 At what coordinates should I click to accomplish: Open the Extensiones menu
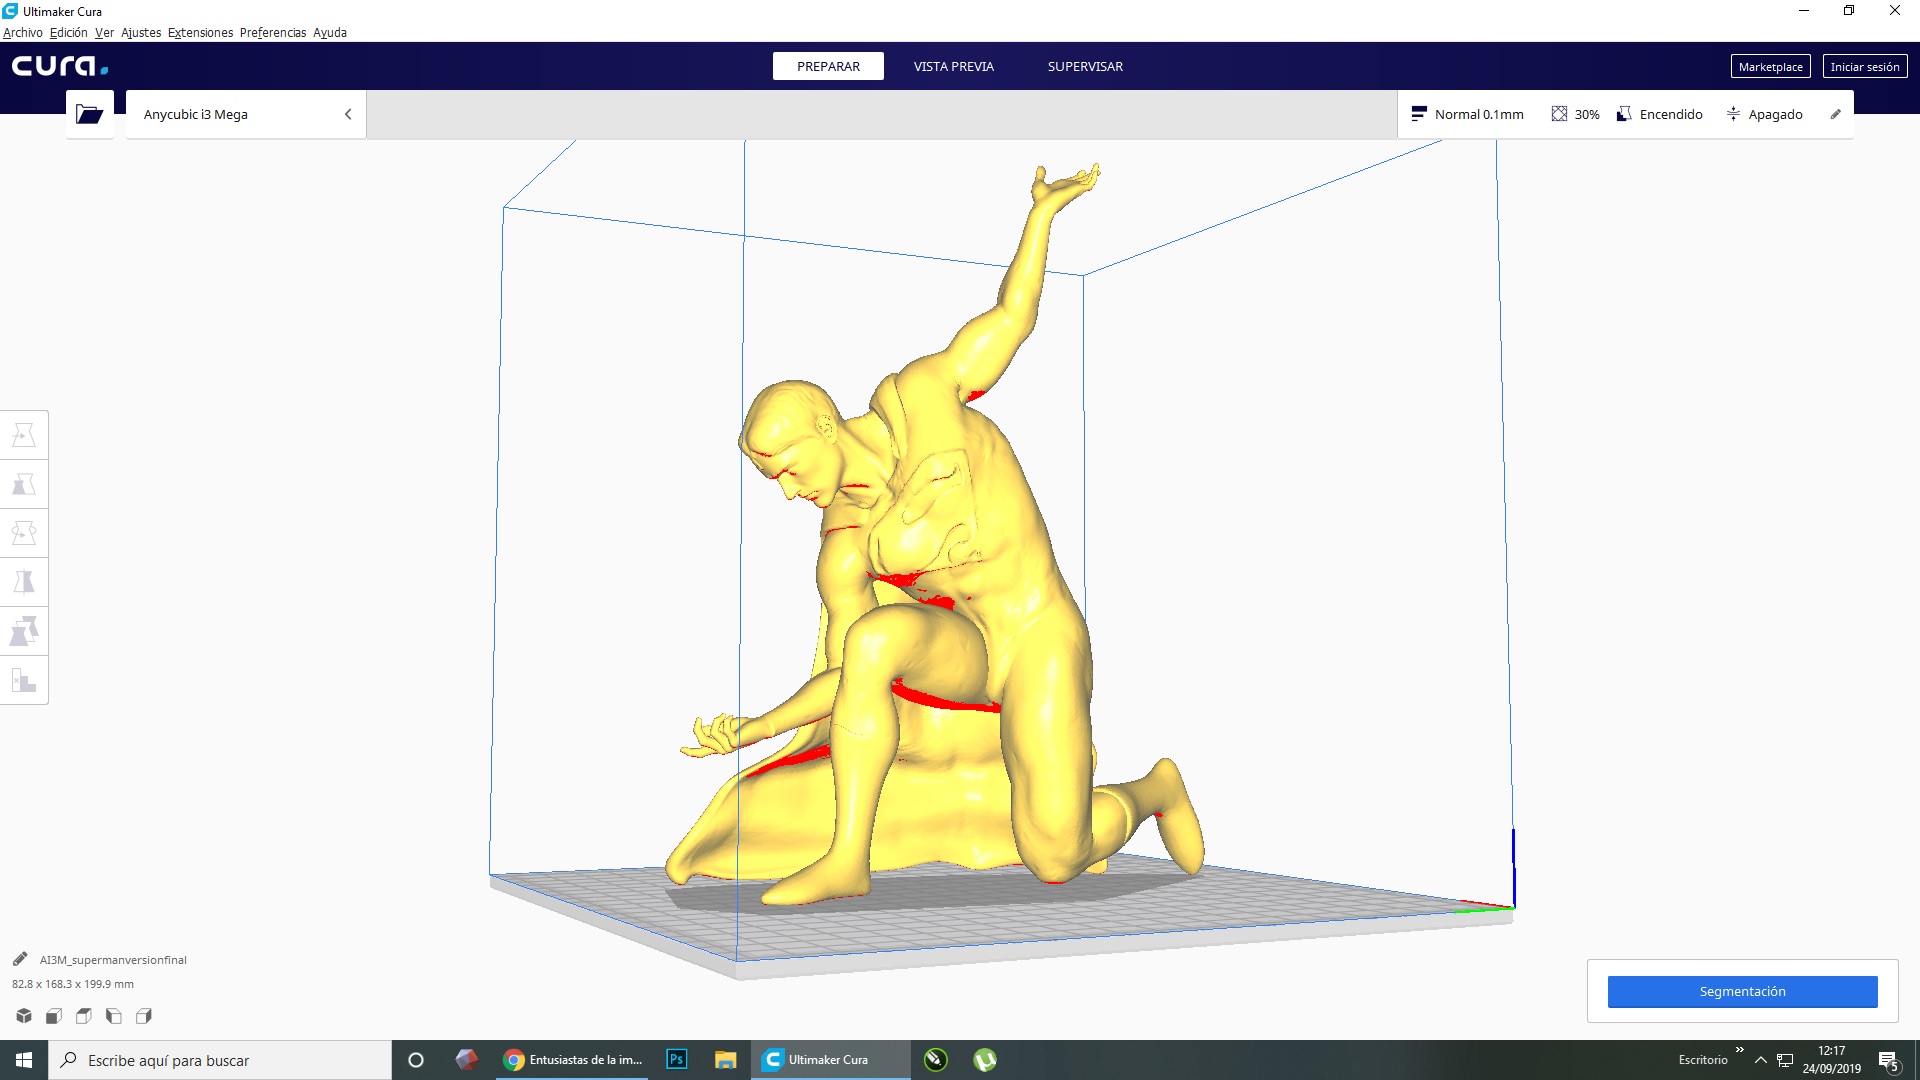pyautogui.click(x=200, y=32)
